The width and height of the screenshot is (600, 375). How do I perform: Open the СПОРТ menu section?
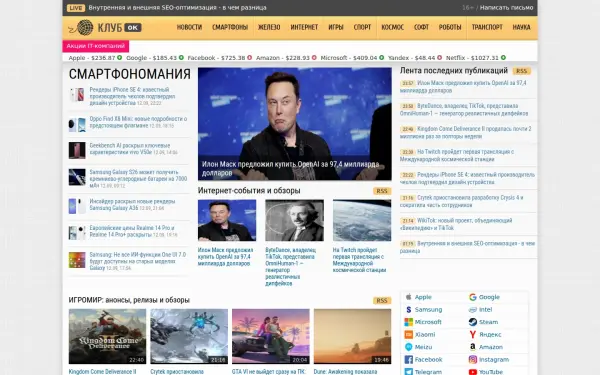pyautogui.click(x=362, y=28)
